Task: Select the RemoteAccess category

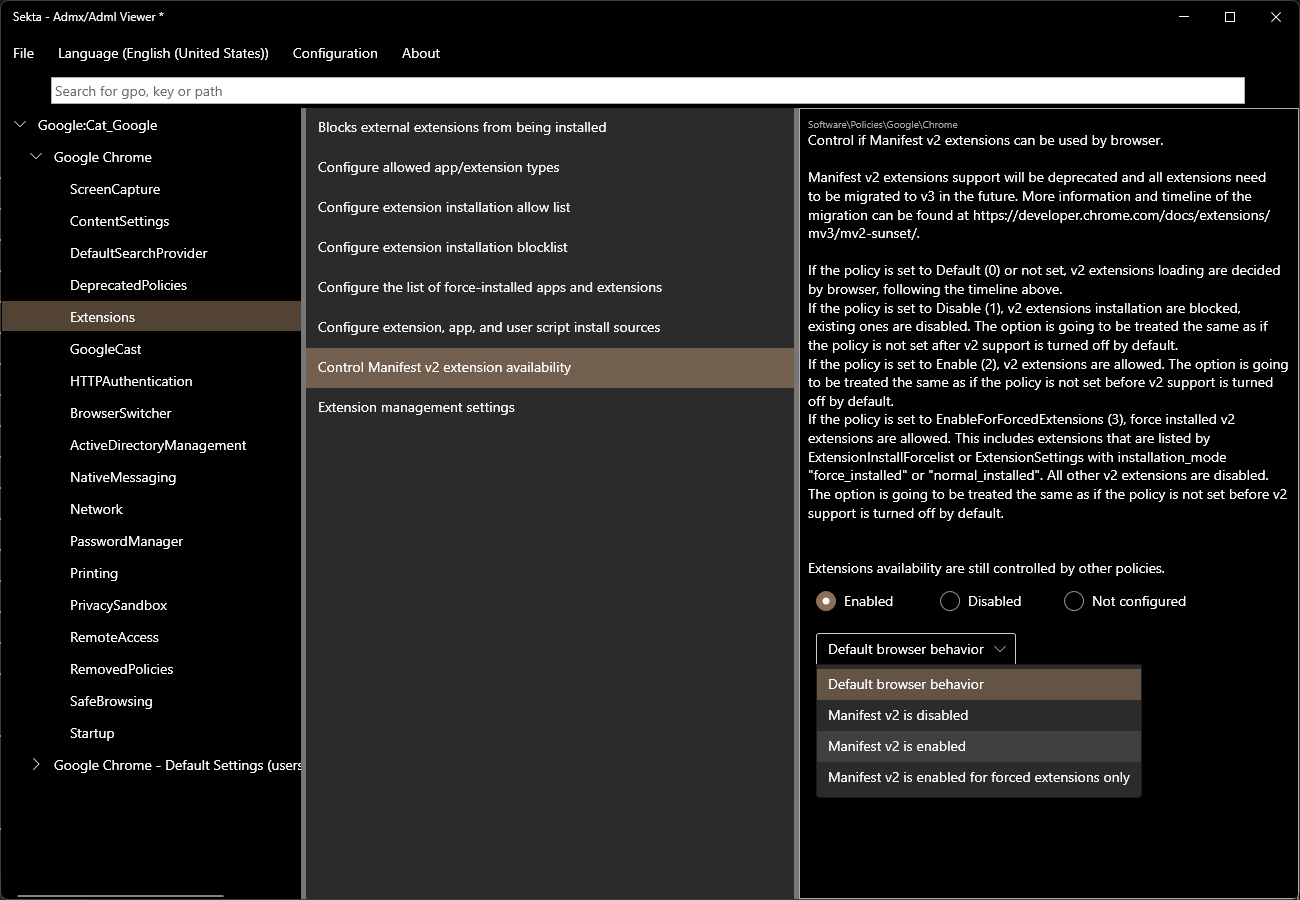Action: [152, 637]
